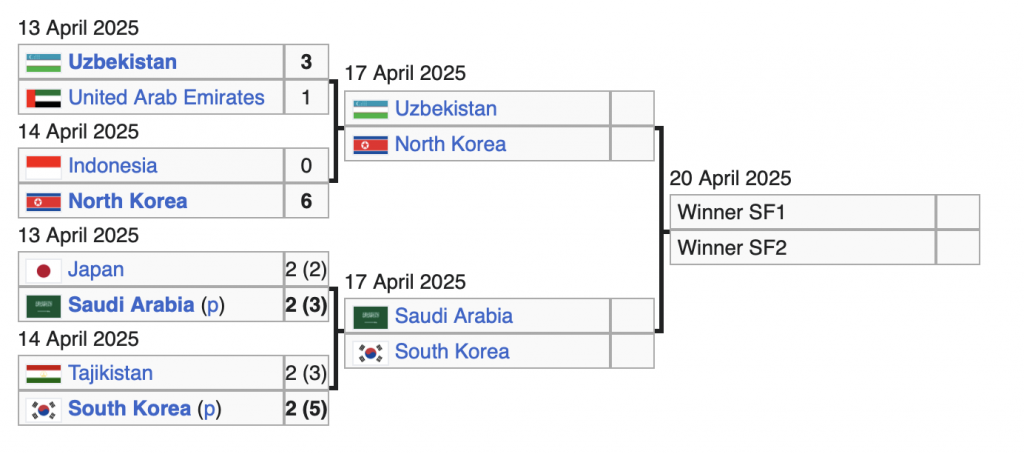Click the bold Uzbekistan flag beside score 3
The width and height of the screenshot is (1024, 454).
tap(43, 62)
